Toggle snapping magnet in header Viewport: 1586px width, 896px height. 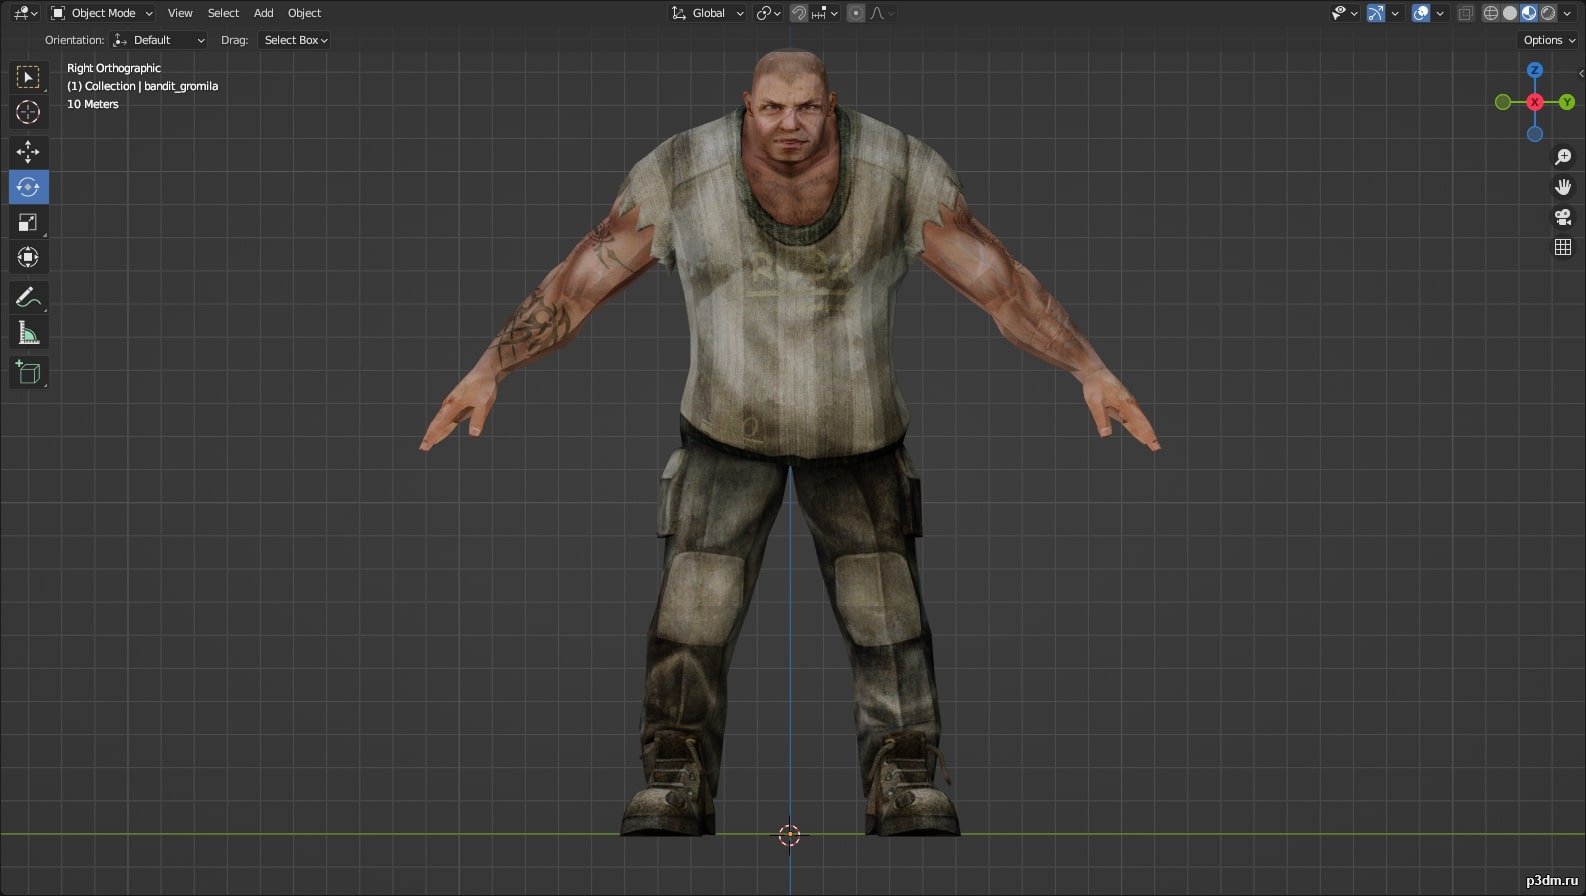click(x=799, y=13)
